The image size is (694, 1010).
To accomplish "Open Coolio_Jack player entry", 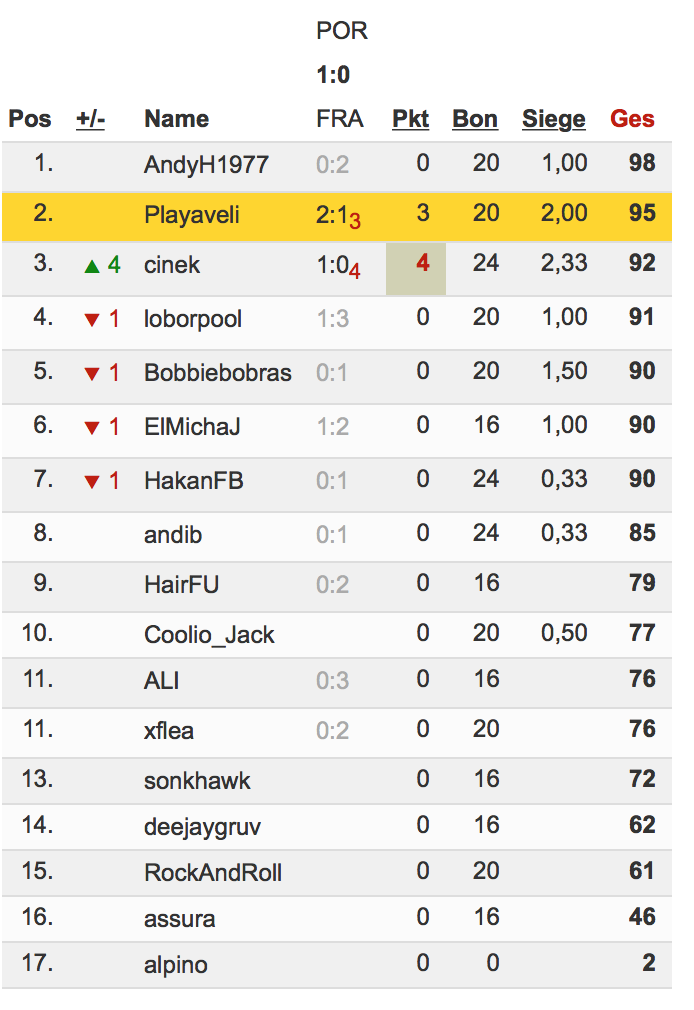I will tap(209, 635).
